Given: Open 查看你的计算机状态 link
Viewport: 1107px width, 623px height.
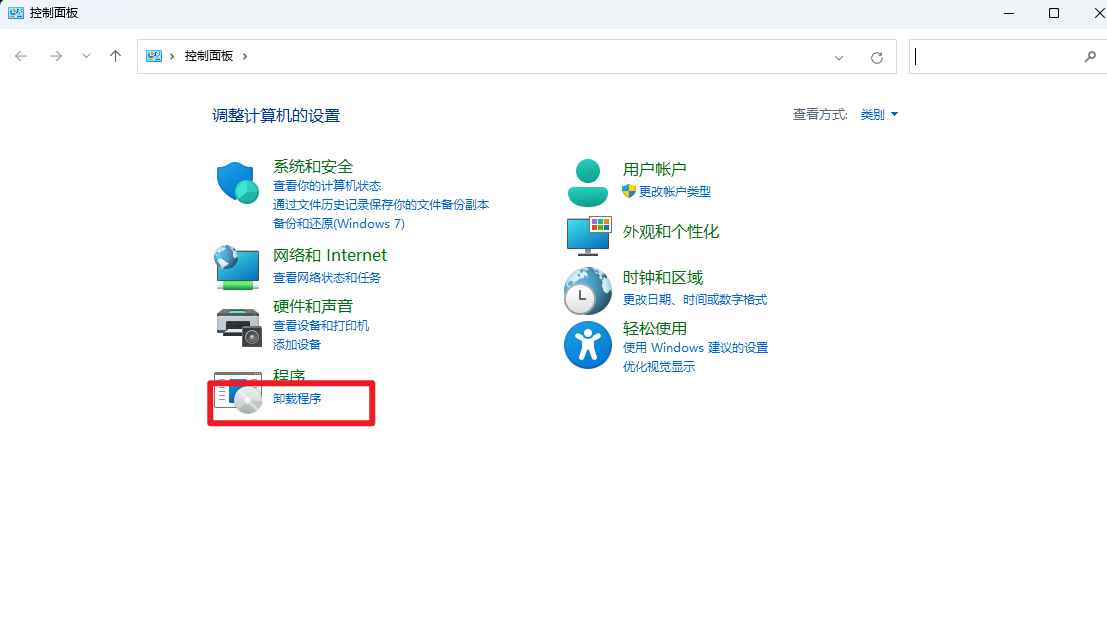Looking at the screenshot, I should 327,186.
